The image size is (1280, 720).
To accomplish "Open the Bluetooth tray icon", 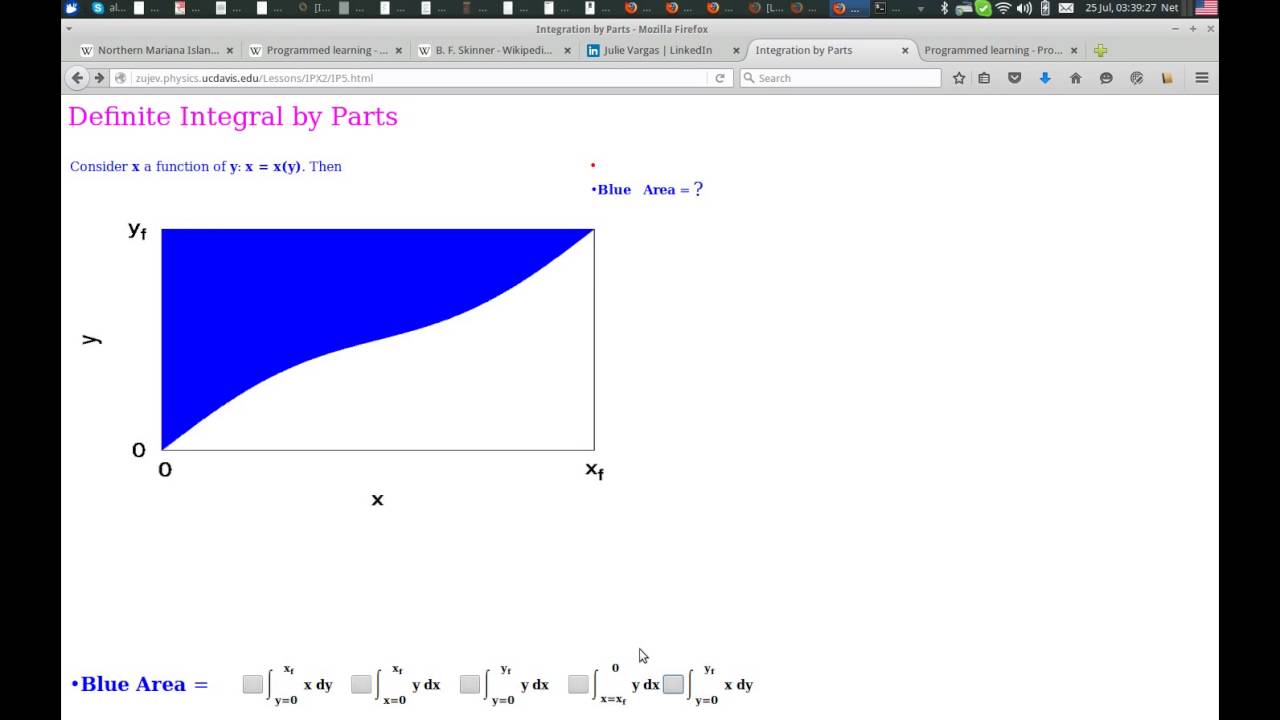I will point(944,8).
